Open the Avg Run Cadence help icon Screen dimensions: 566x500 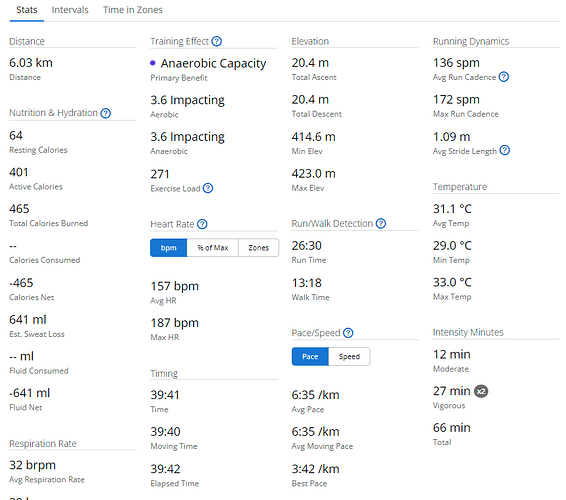click(x=504, y=77)
